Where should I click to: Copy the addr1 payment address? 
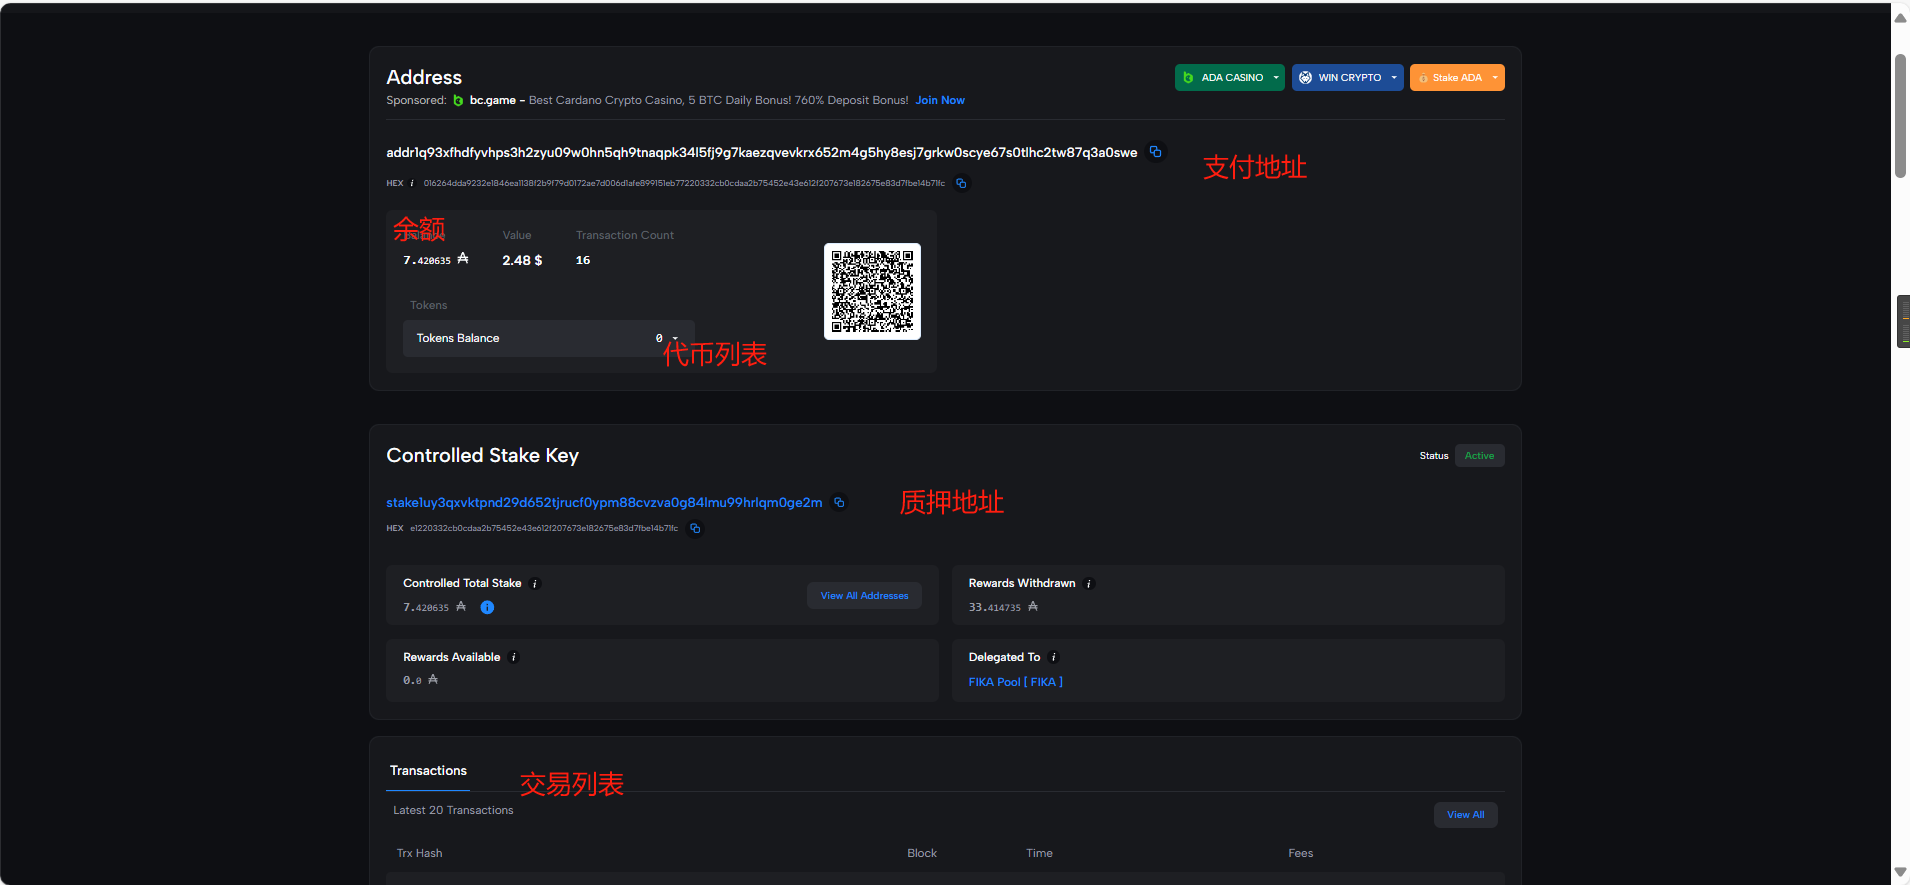[1155, 152]
